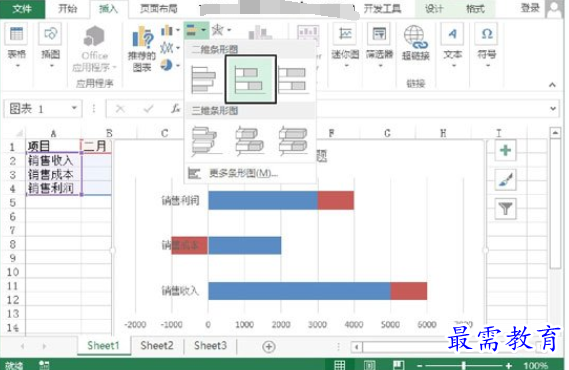Click the zoom slider handle
The height and width of the screenshot is (370, 569).
463,365
